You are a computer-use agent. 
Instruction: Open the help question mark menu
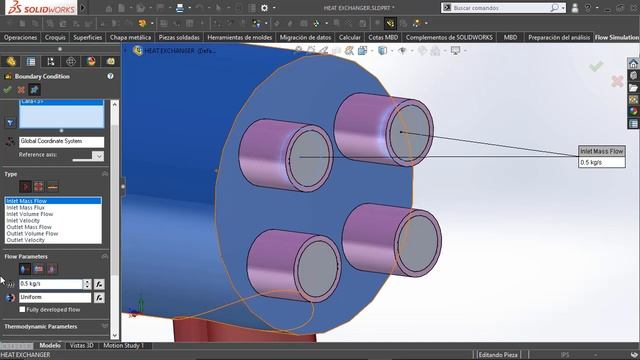click(588, 8)
